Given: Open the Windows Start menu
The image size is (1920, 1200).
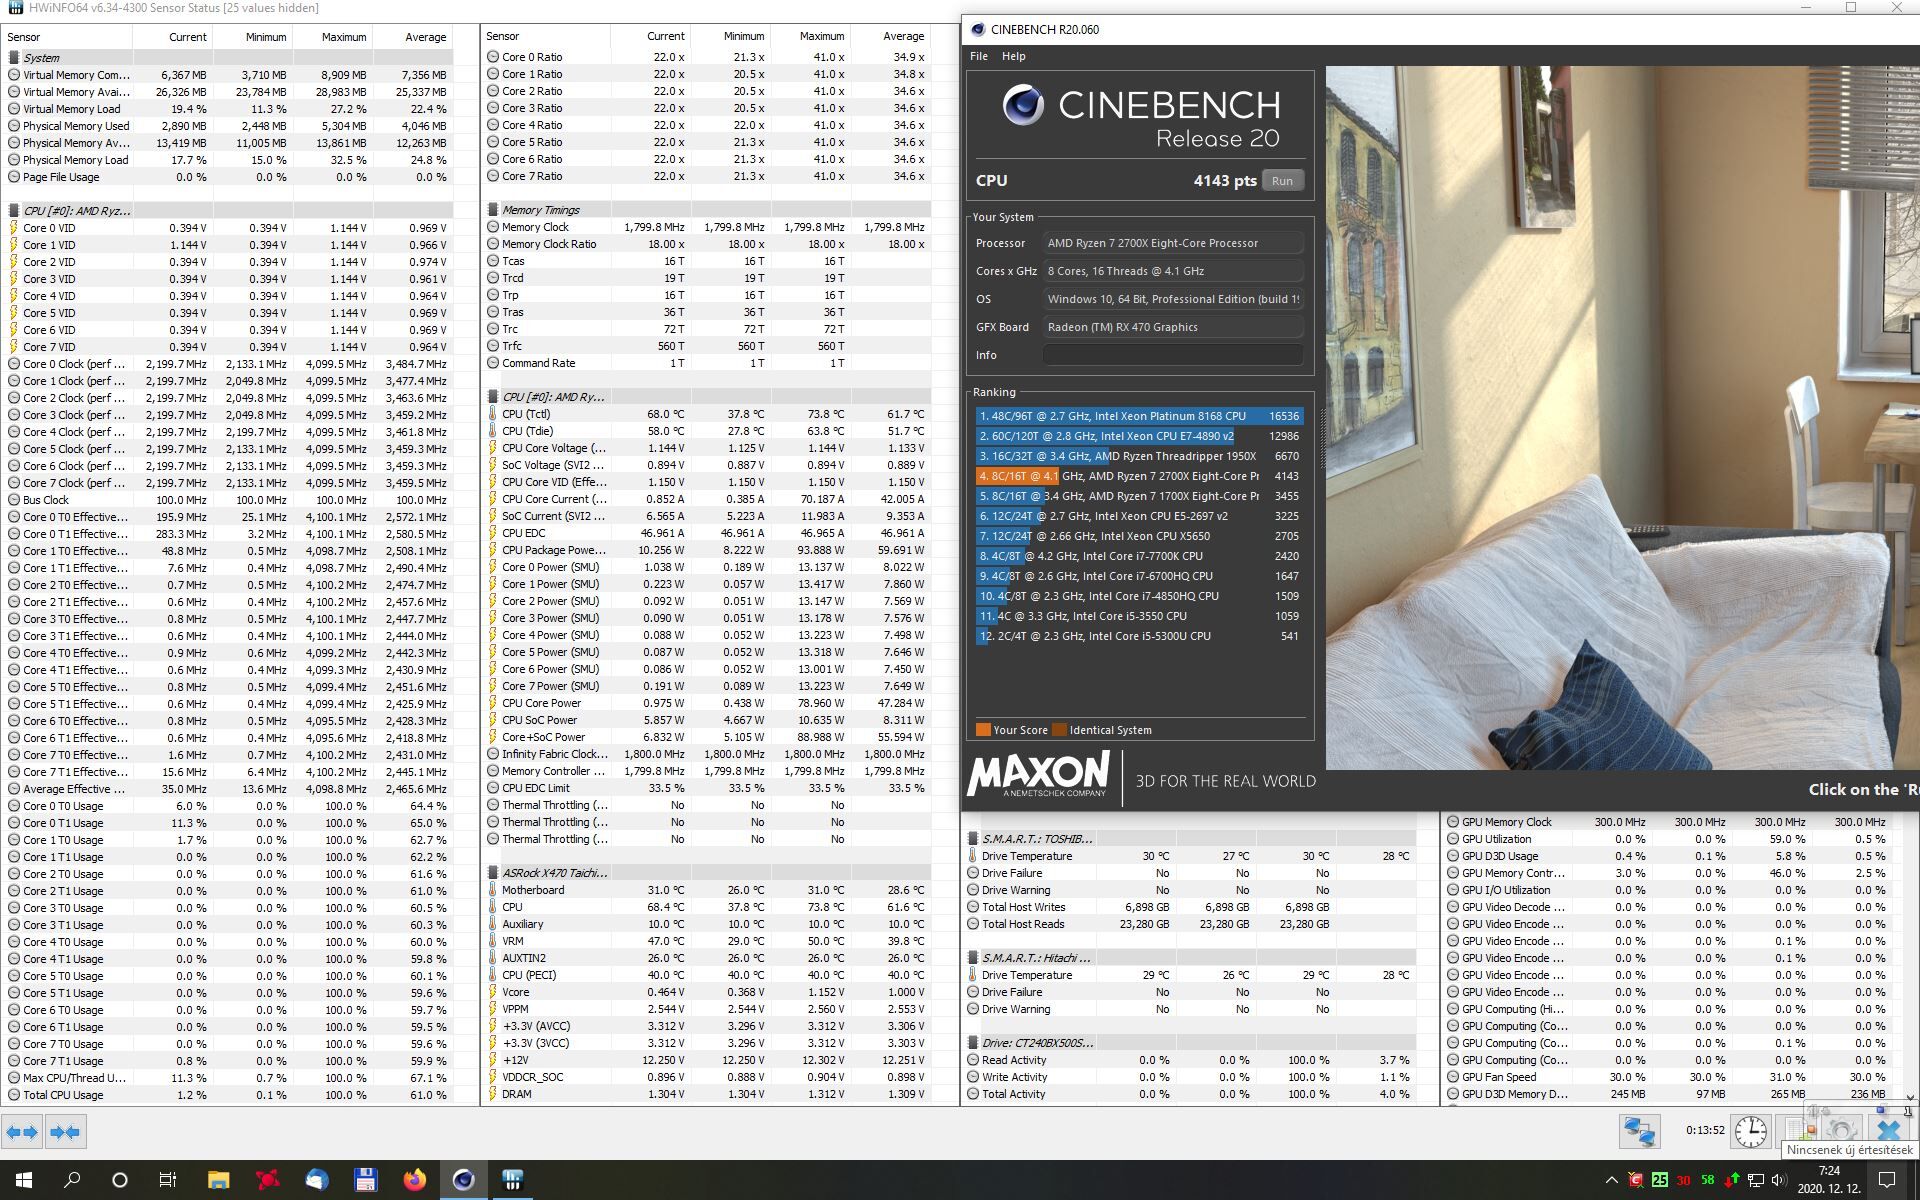Looking at the screenshot, I should 23,1180.
